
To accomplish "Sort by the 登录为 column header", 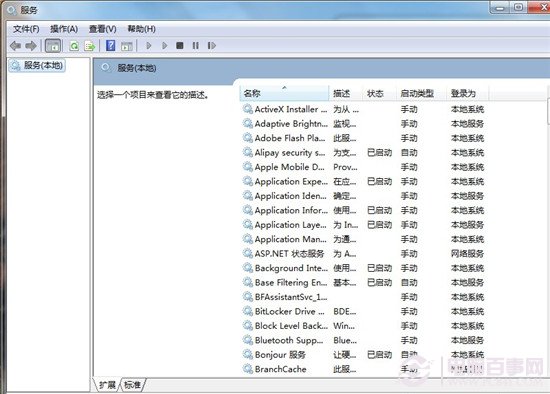I will [467, 93].
